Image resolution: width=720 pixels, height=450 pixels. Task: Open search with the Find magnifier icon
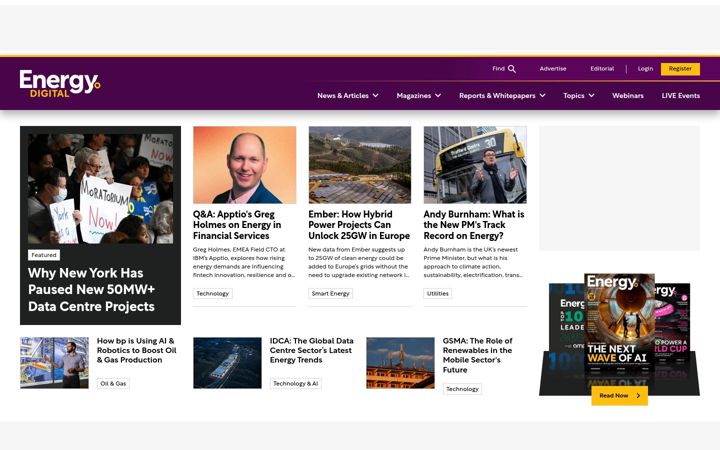512,69
